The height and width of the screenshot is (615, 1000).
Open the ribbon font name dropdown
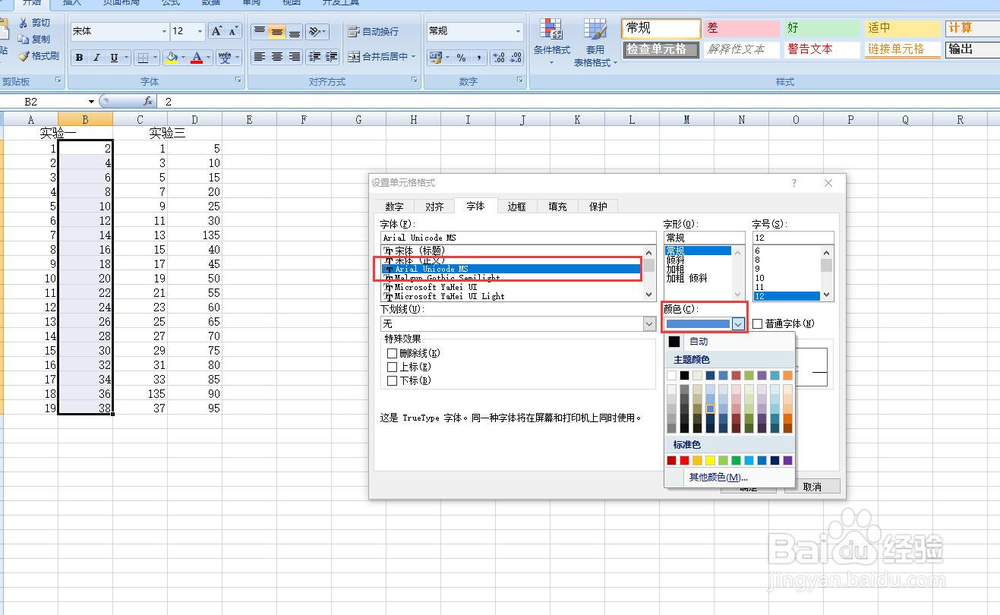tap(164, 31)
